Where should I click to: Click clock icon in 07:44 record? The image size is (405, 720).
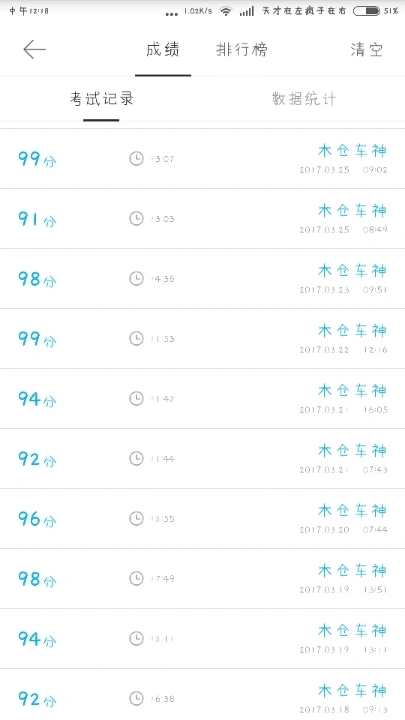tap(136, 519)
